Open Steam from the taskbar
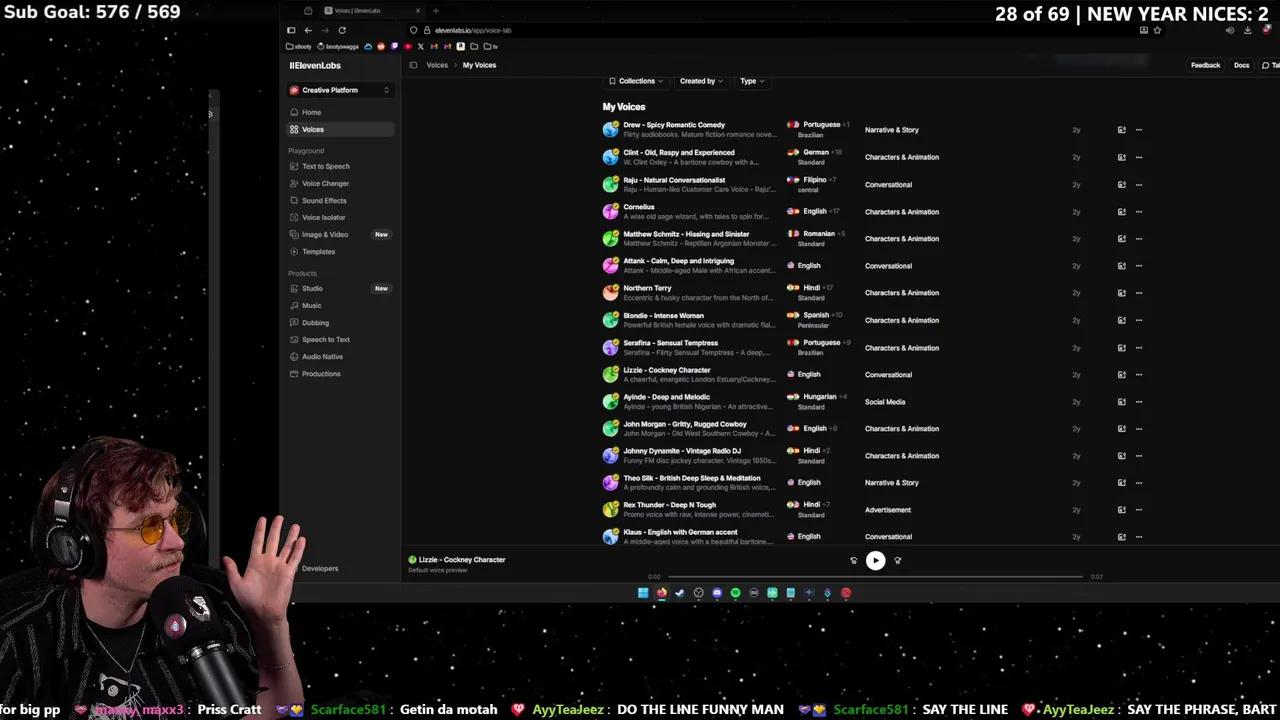 (680, 593)
